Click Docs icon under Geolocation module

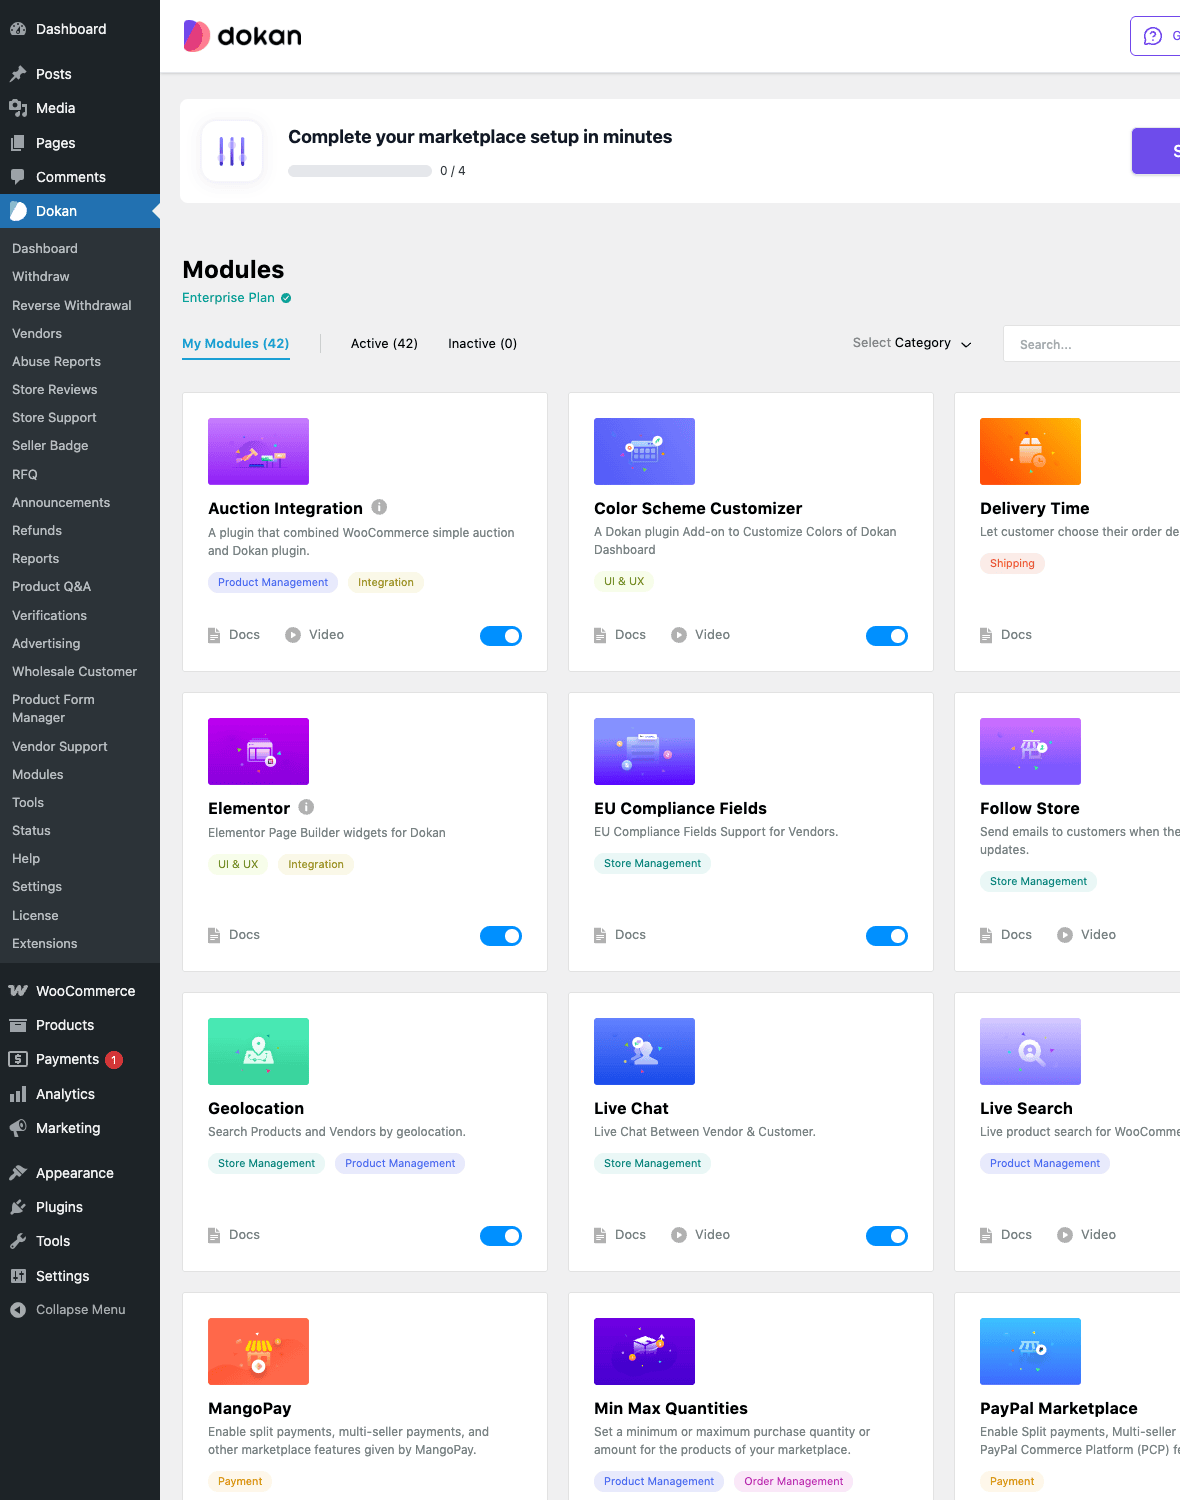pyautogui.click(x=214, y=1235)
